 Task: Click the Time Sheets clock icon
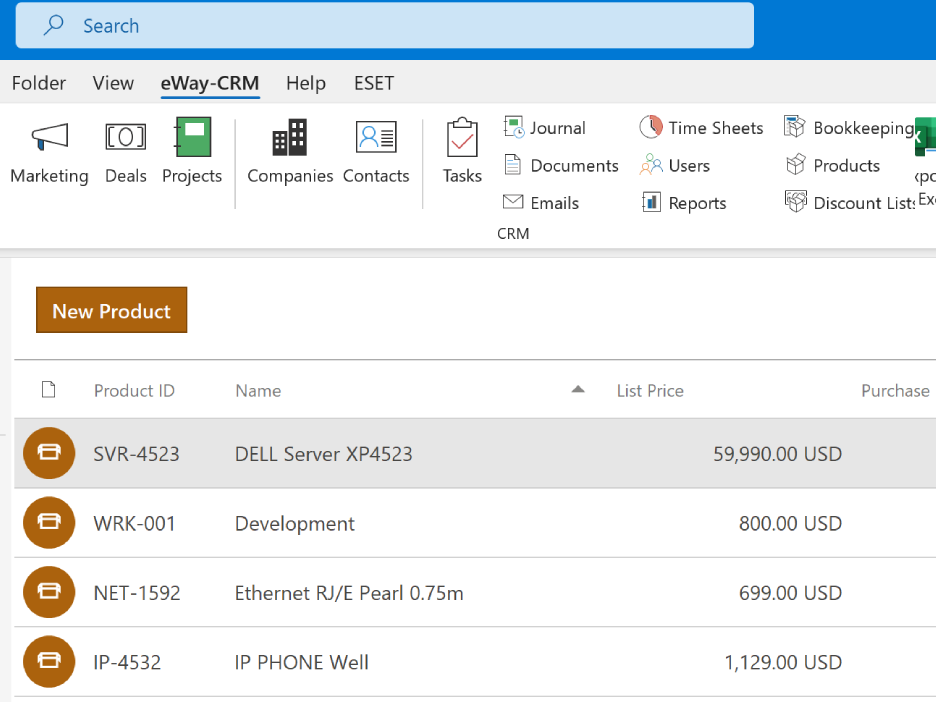pyautogui.click(x=651, y=127)
